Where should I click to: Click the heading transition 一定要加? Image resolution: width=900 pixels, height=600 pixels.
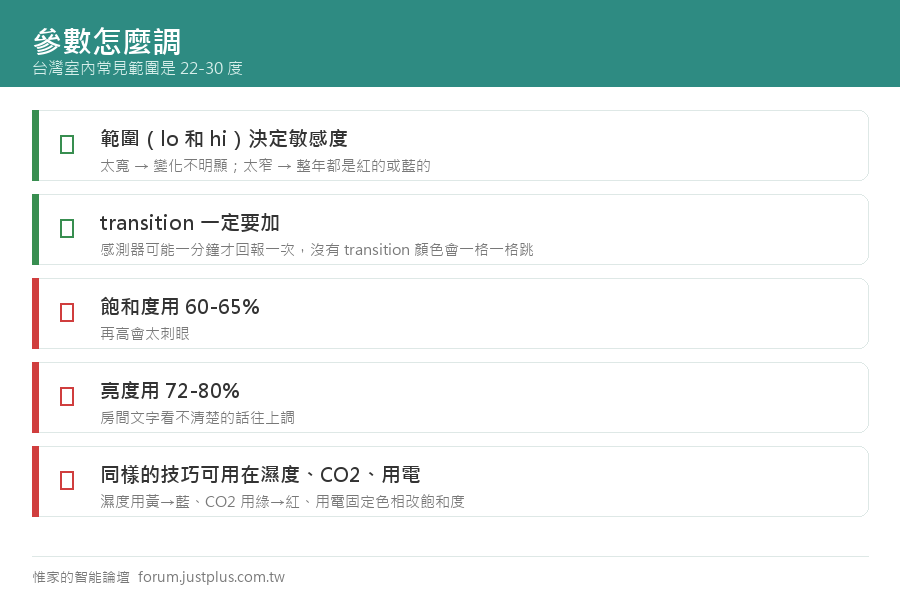pyautogui.click(x=189, y=223)
